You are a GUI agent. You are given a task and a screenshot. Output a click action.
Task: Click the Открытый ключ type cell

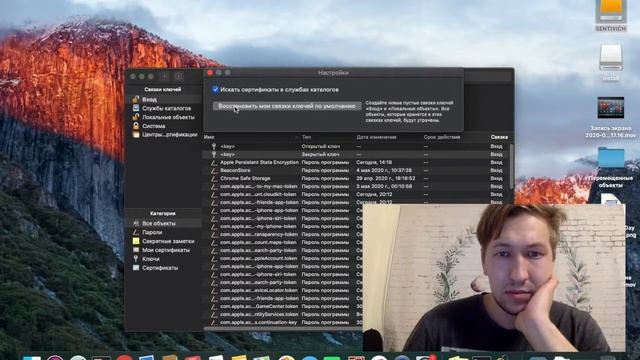[320, 146]
